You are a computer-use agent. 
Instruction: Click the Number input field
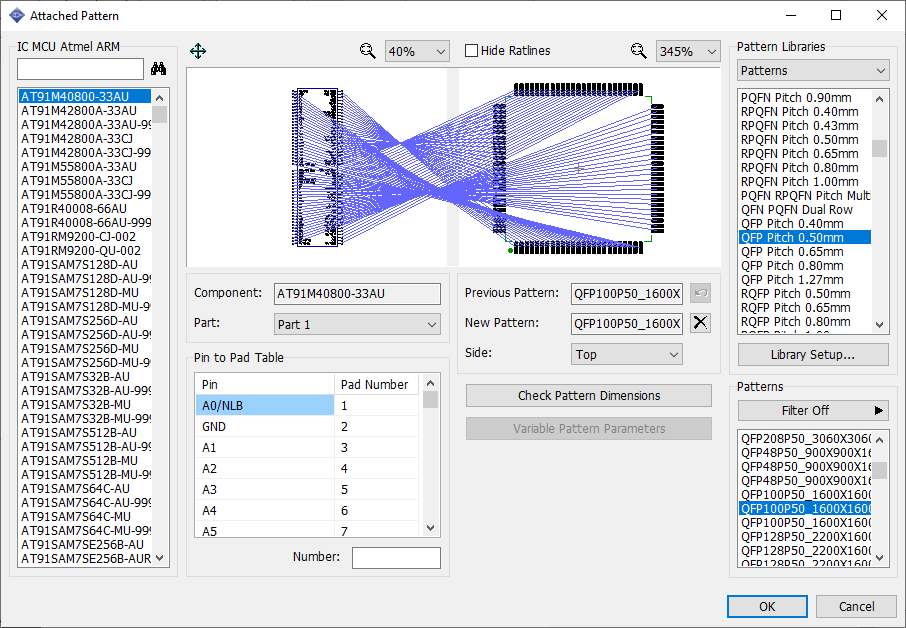[x=396, y=558]
